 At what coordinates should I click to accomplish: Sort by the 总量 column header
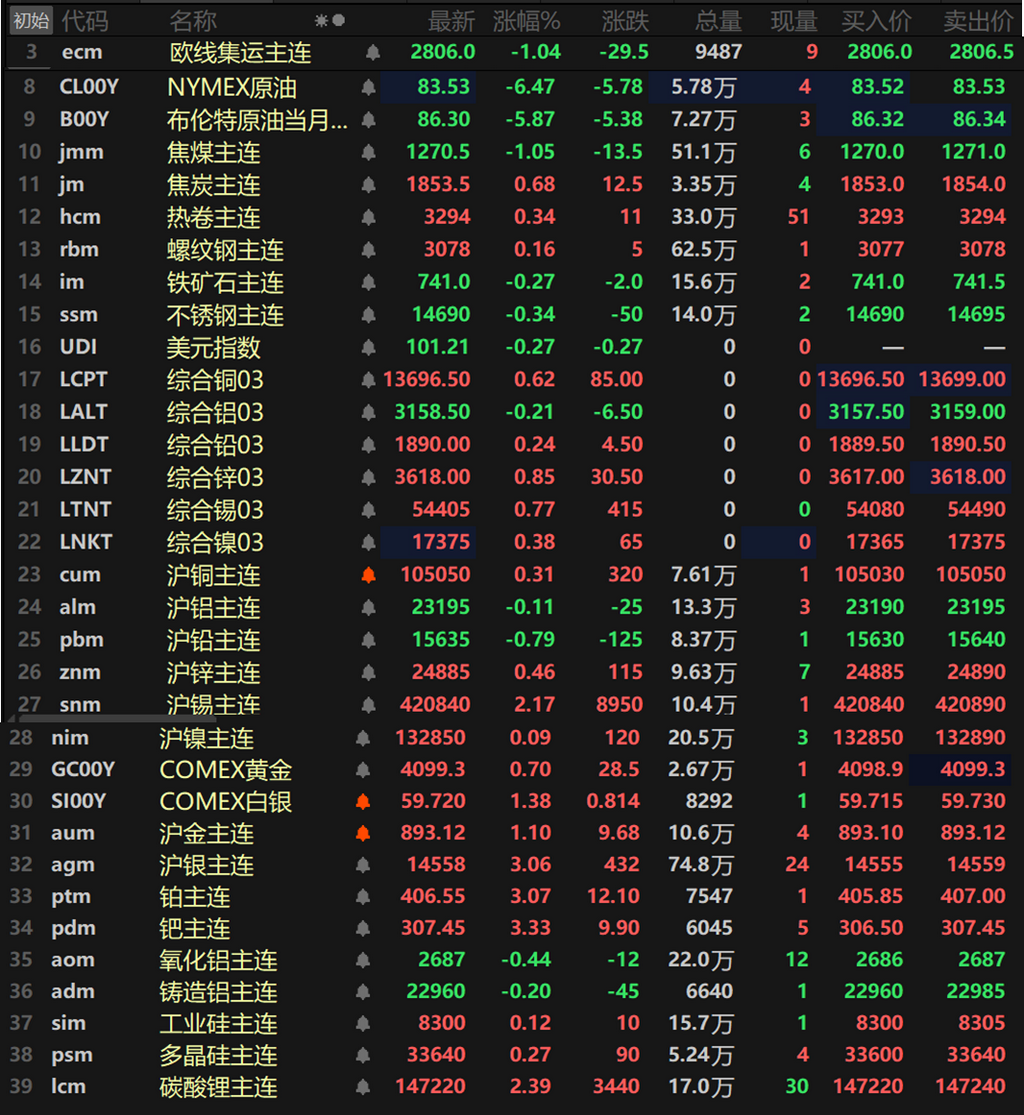point(718,21)
